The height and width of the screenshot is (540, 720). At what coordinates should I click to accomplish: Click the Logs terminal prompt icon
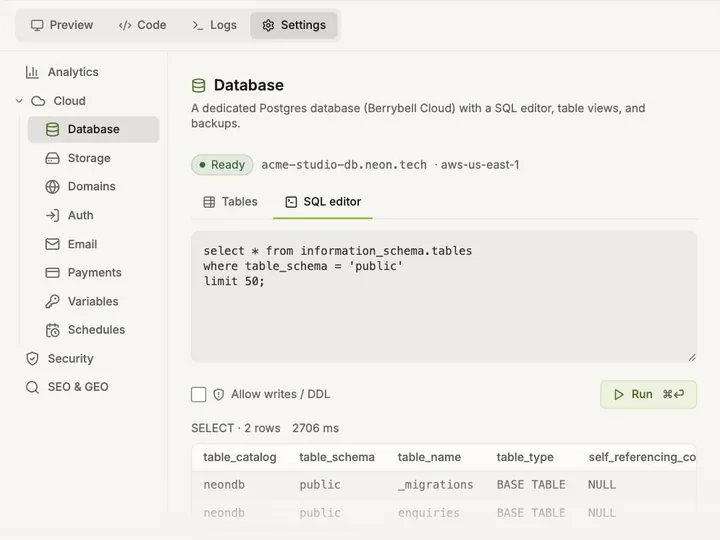click(197, 25)
